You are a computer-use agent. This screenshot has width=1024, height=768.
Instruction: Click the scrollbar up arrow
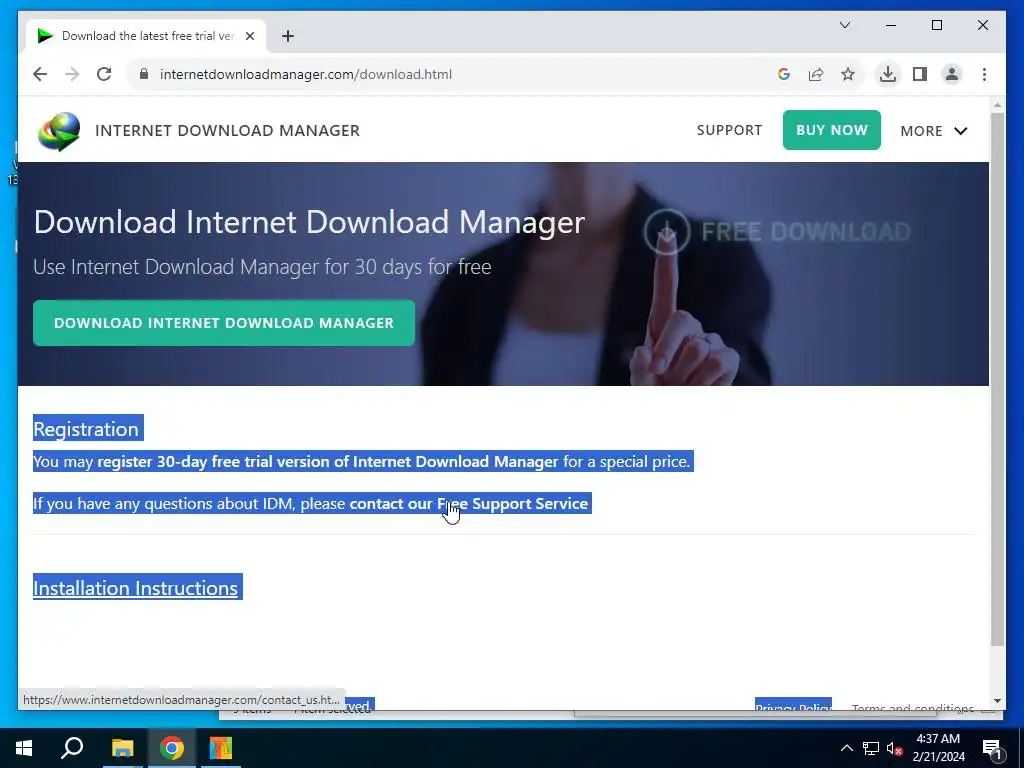[x=997, y=104]
